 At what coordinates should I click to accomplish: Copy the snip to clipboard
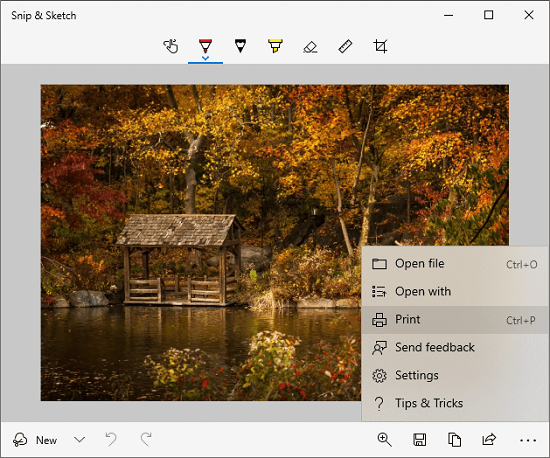454,439
